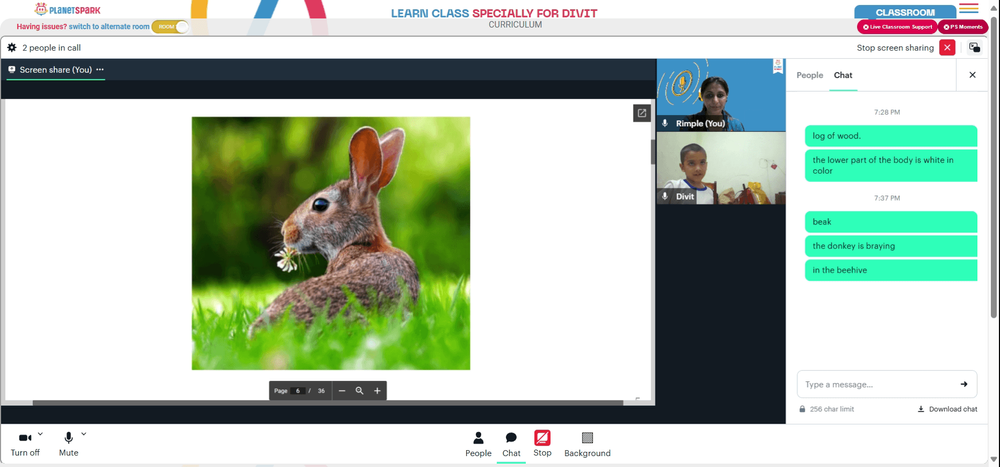
Task: Select the Chat tab in side panel
Action: pos(843,75)
